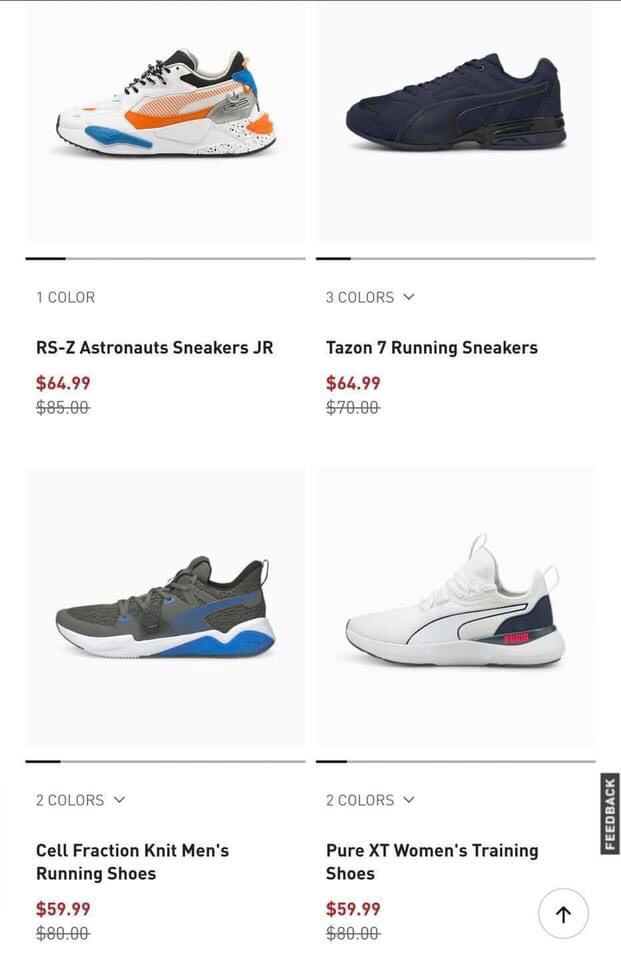Open RS-Z Astronauts Sneakers JR title link
Image resolution: width=621 pixels, height=960 pixels.
coord(154,348)
